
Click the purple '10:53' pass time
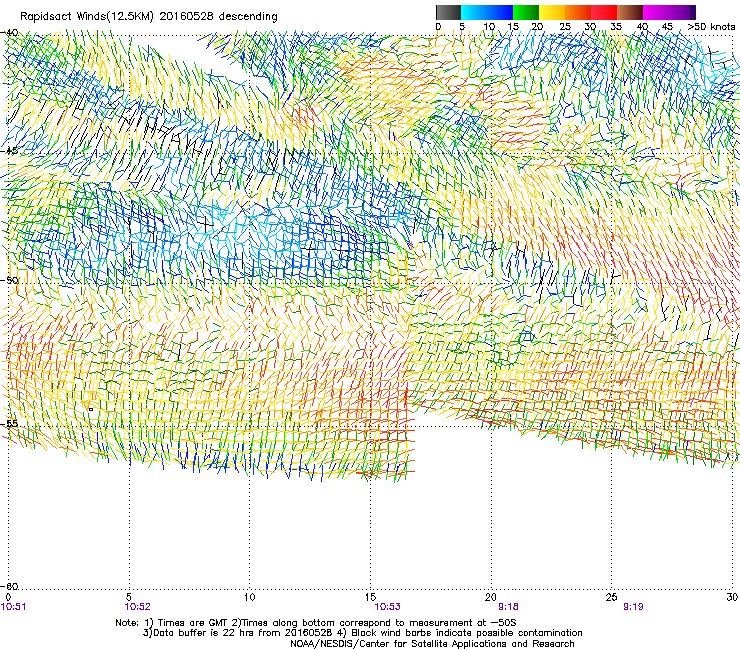[387, 607]
